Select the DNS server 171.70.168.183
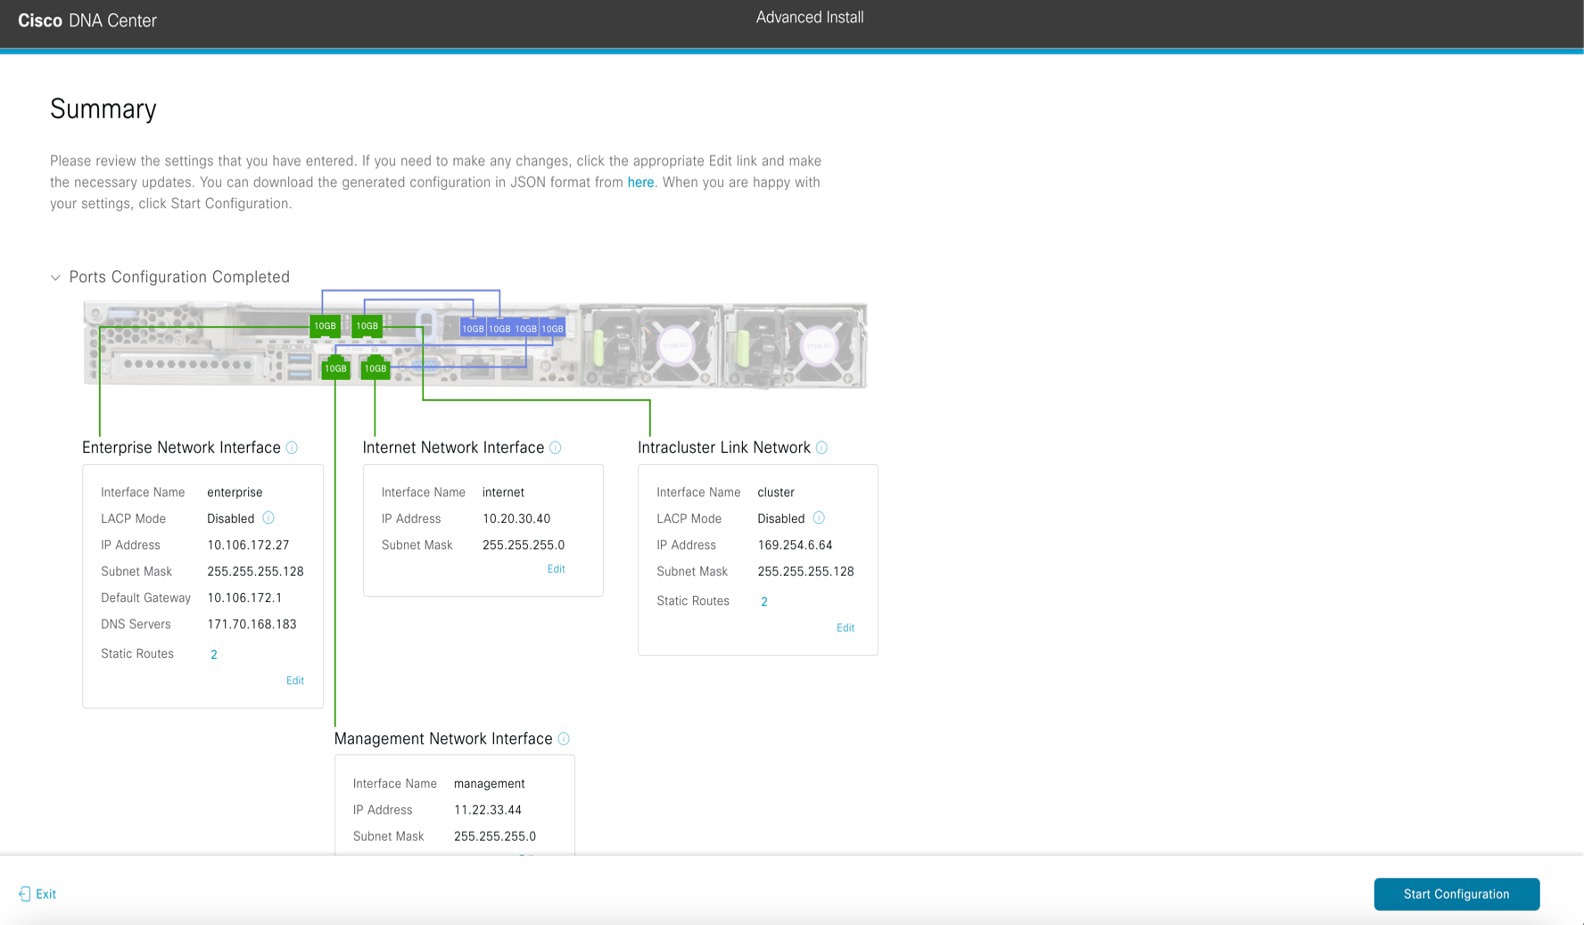1584x925 pixels. click(252, 624)
